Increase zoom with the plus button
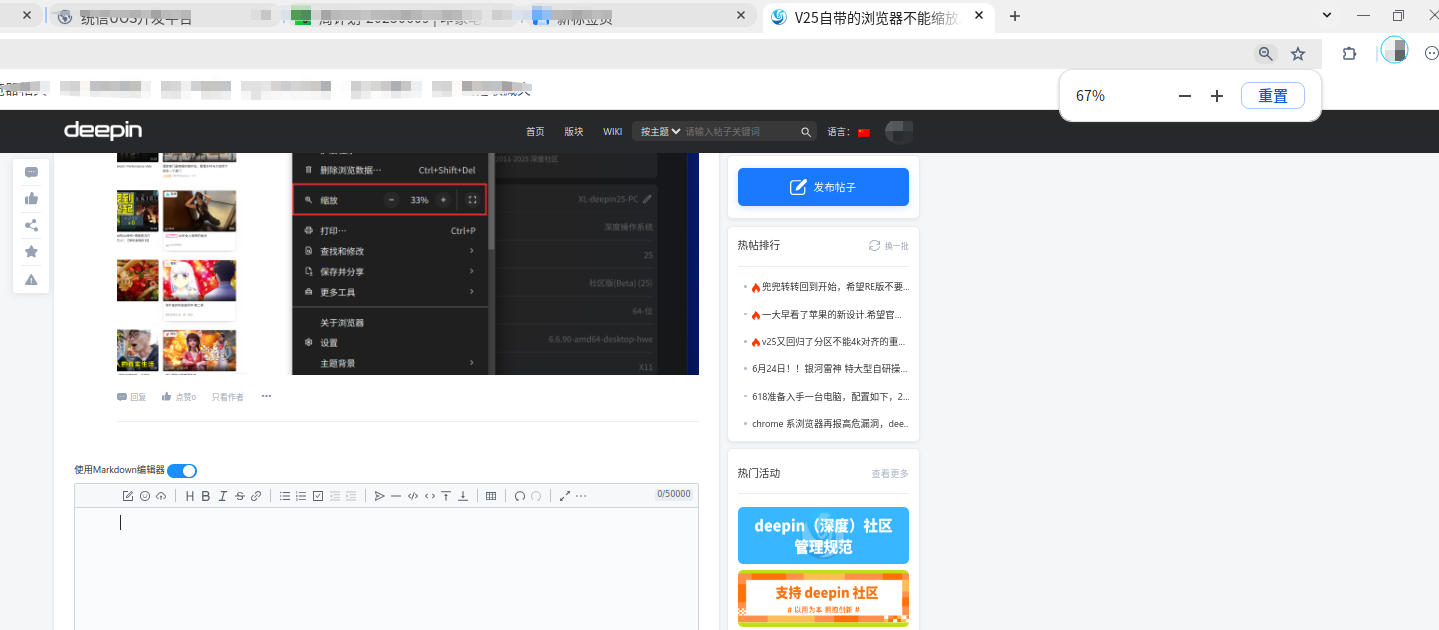Screen dimensions: 1439x630 point(1217,96)
